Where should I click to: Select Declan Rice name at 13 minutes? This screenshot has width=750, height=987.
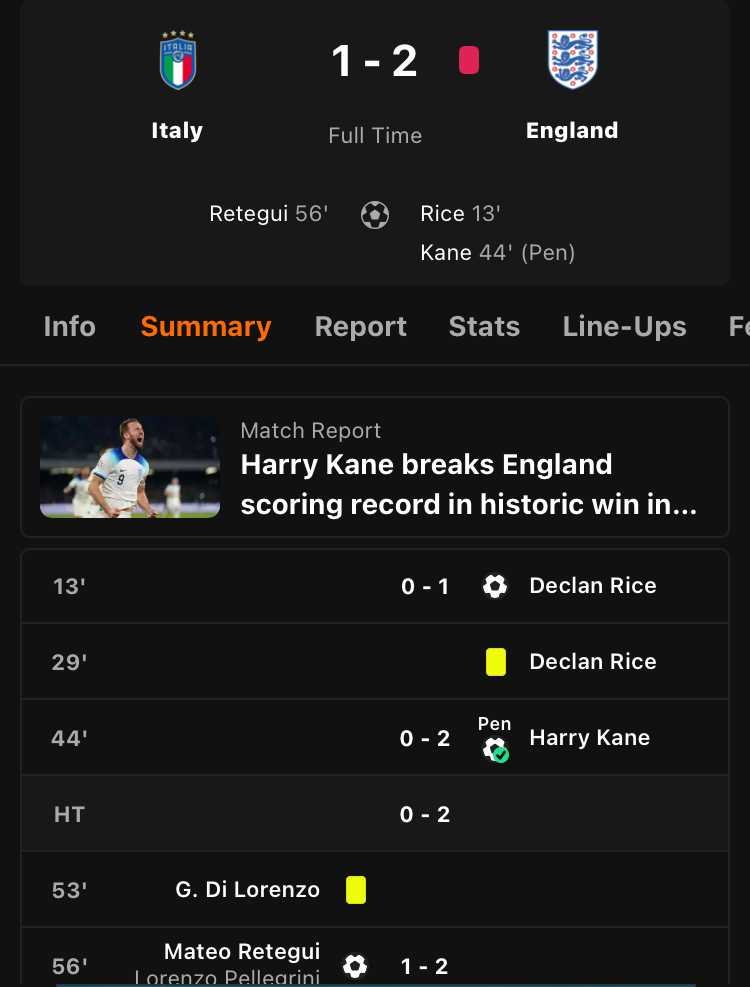tap(593, 585)
